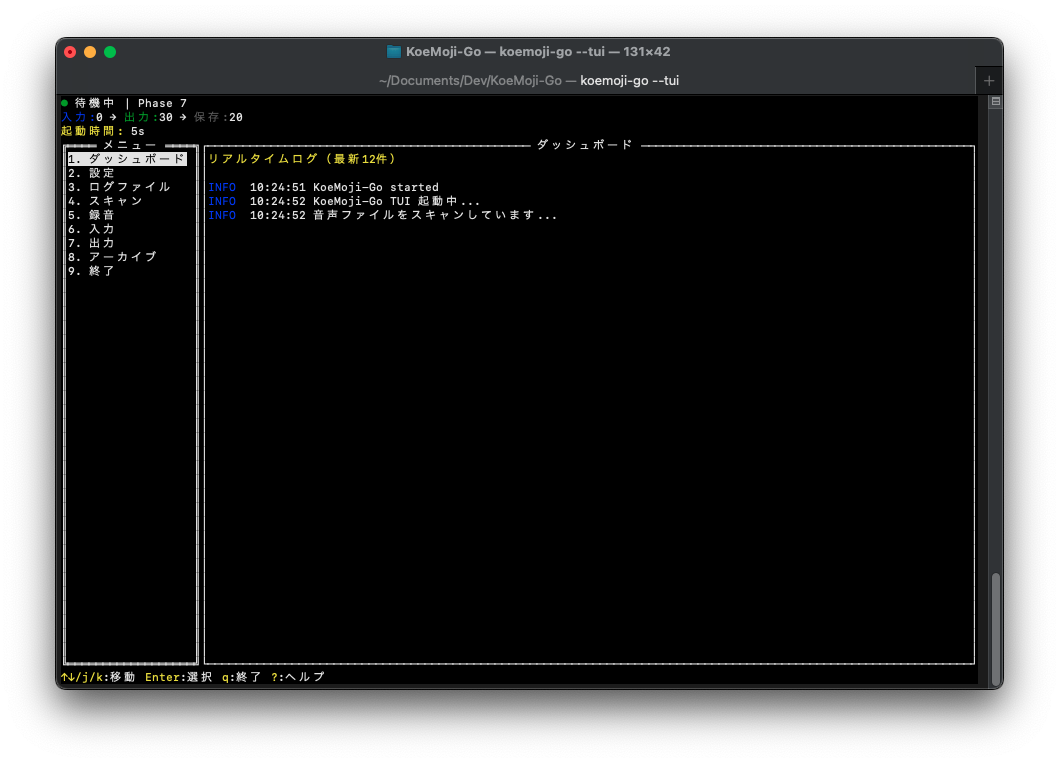Pick the 5. 録音 menu entry

coord(92,215)
